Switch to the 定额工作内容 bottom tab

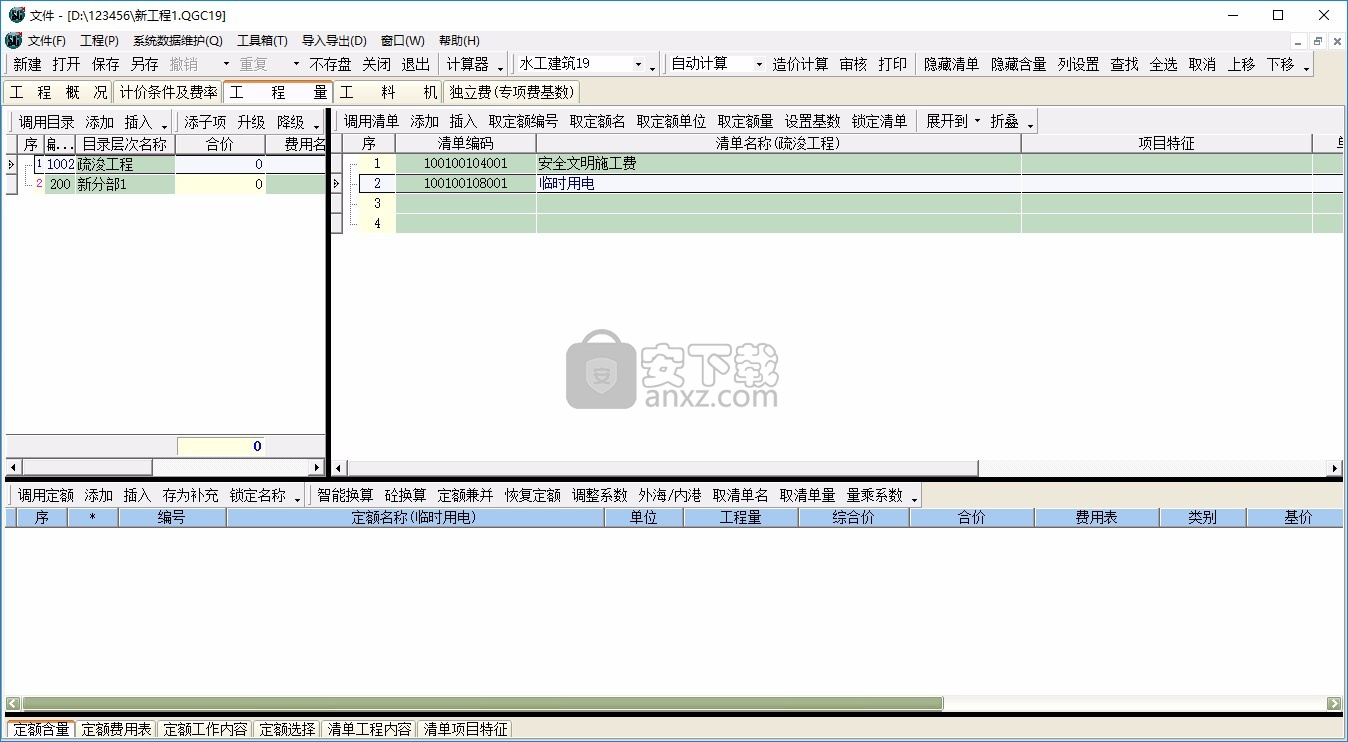tap(205, 729)
